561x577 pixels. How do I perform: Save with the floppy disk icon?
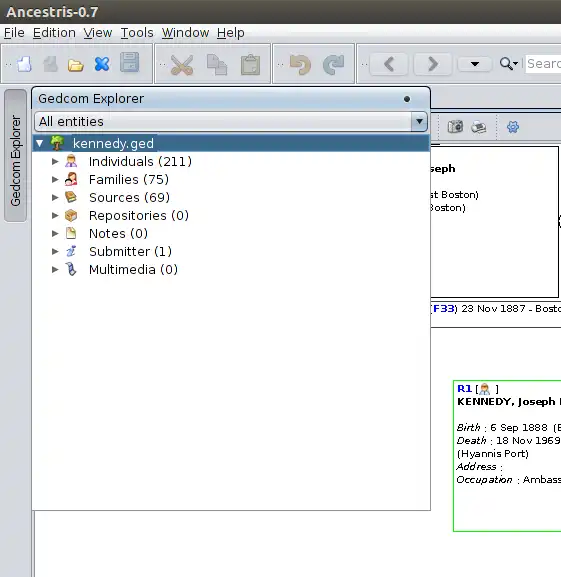coord(129,63)
